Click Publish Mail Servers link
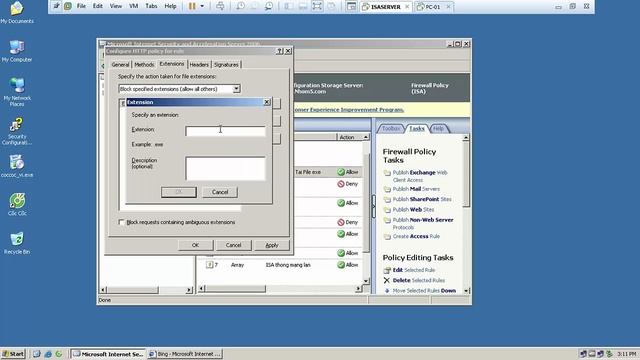 click(x=416, y=189)
